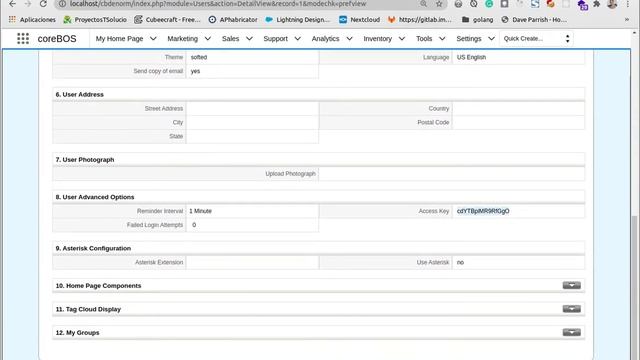
Task: Expand the Tag Cloud Display section
Action: (x=571, y=309)
